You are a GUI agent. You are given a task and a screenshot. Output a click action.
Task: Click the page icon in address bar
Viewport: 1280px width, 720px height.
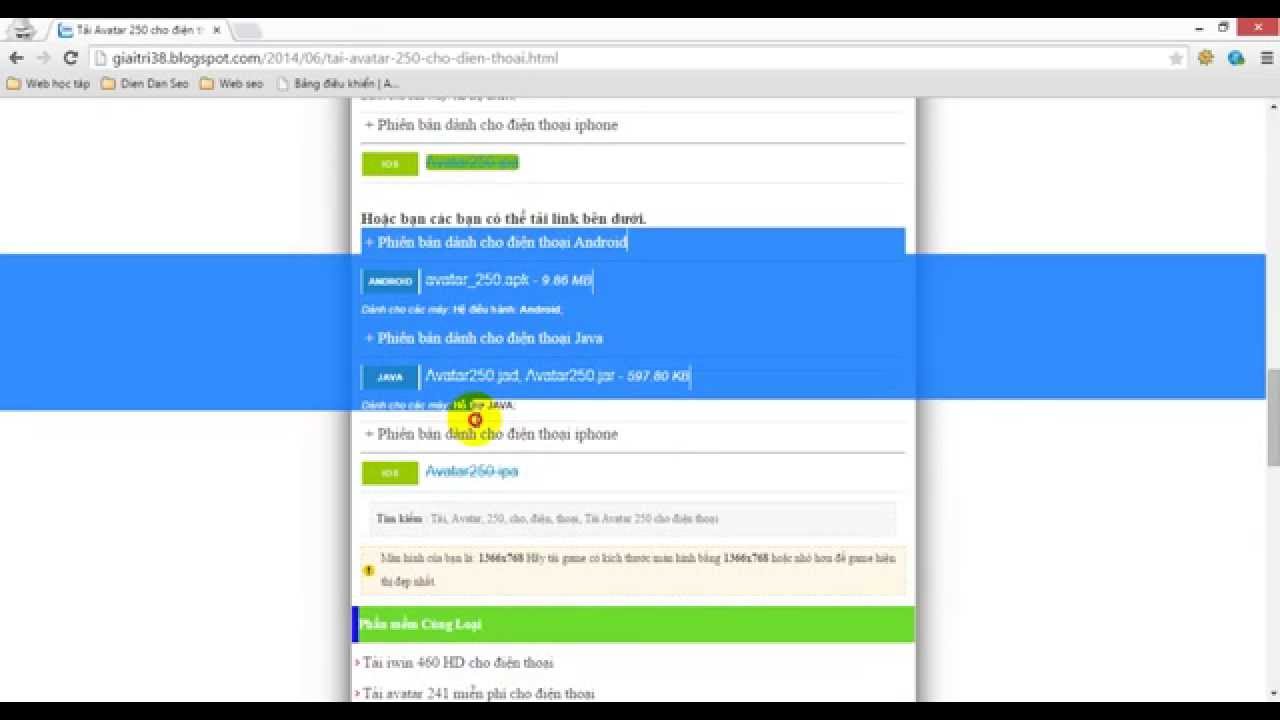point(100,58)
